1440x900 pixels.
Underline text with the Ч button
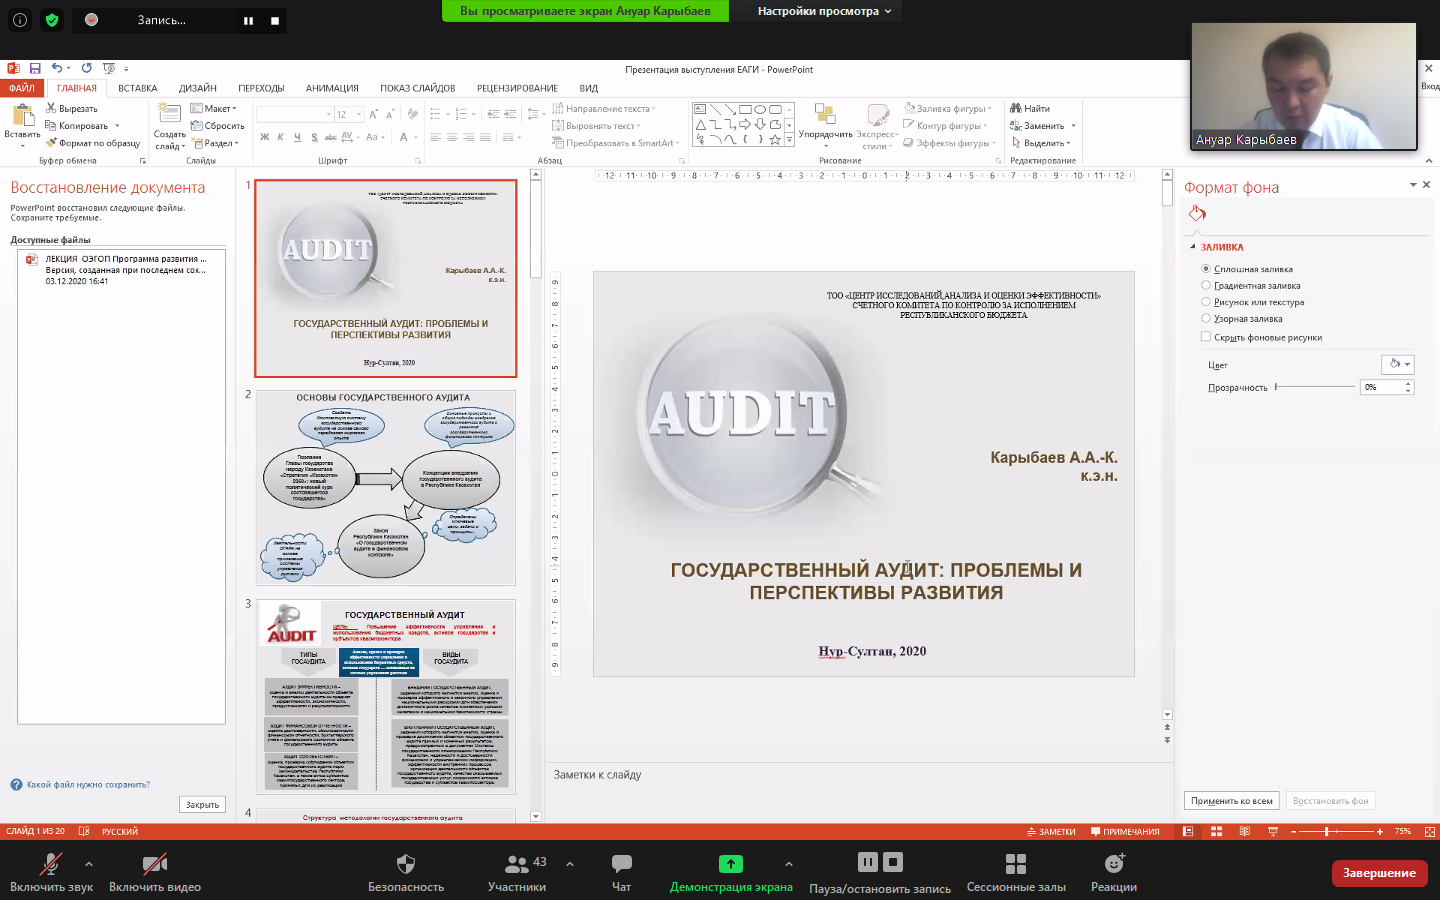point(297,137)
